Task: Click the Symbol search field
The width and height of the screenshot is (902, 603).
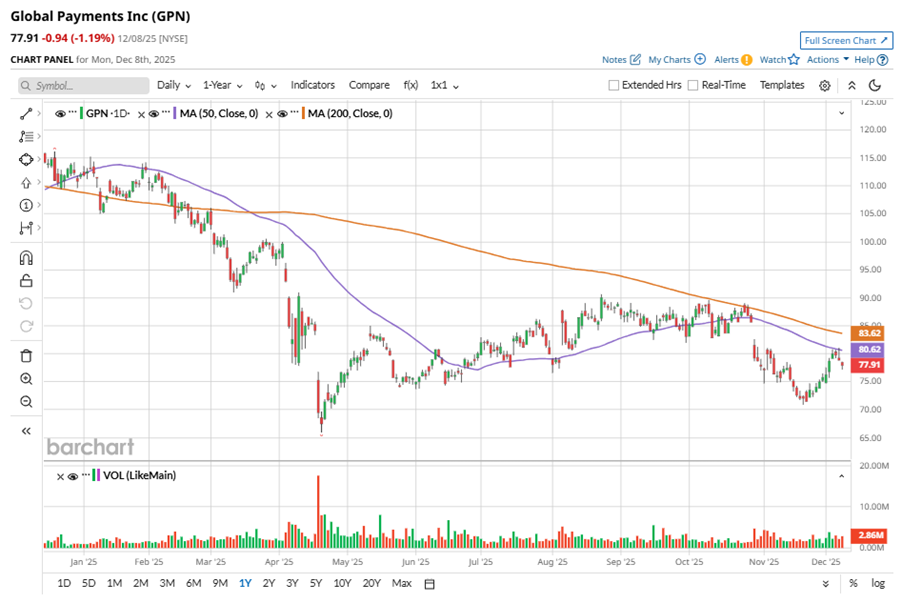Action: [x=82, y=86]
